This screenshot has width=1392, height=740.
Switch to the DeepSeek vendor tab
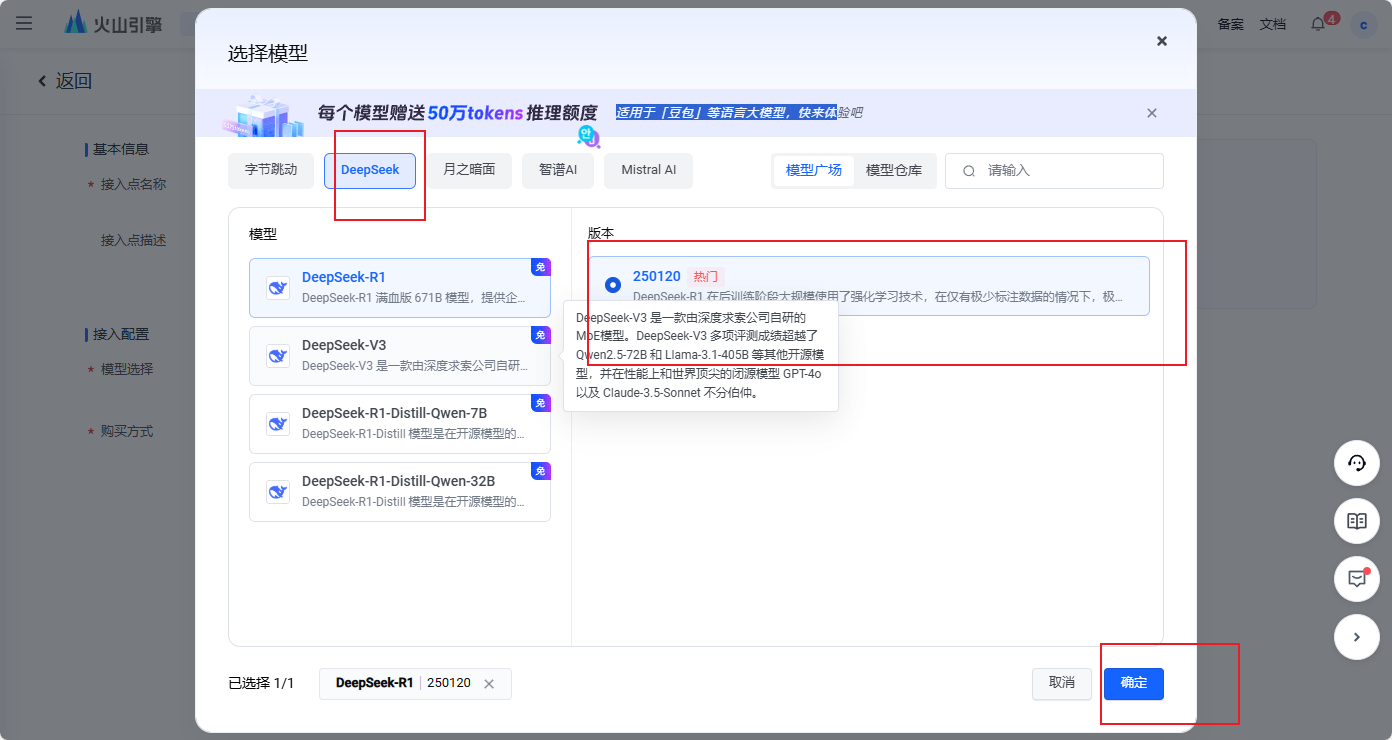pyautogui.click(x=370, y=170)
